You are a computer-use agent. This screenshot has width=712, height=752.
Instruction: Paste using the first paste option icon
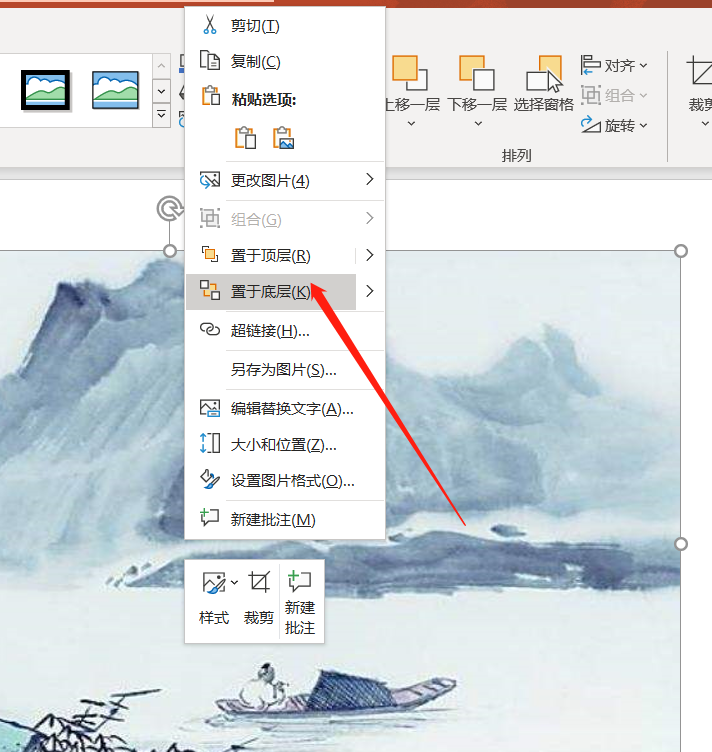(245, 138)
